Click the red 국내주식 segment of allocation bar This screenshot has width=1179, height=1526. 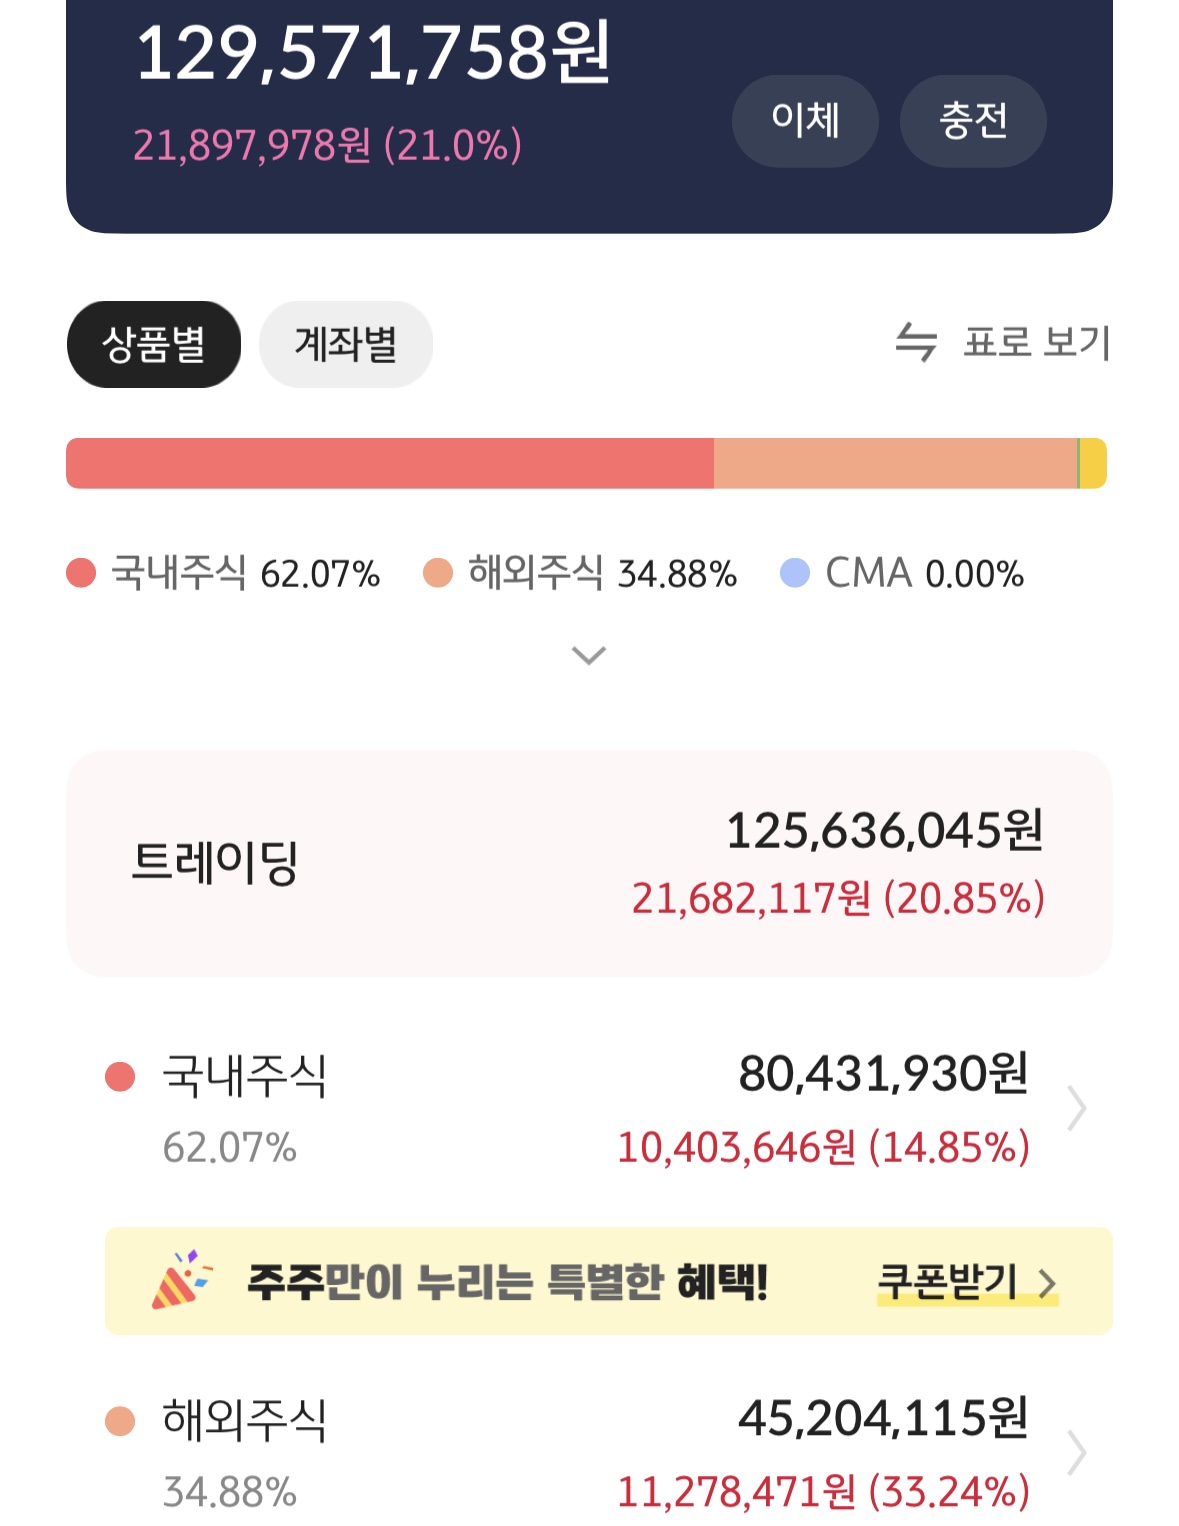point(390,463)
